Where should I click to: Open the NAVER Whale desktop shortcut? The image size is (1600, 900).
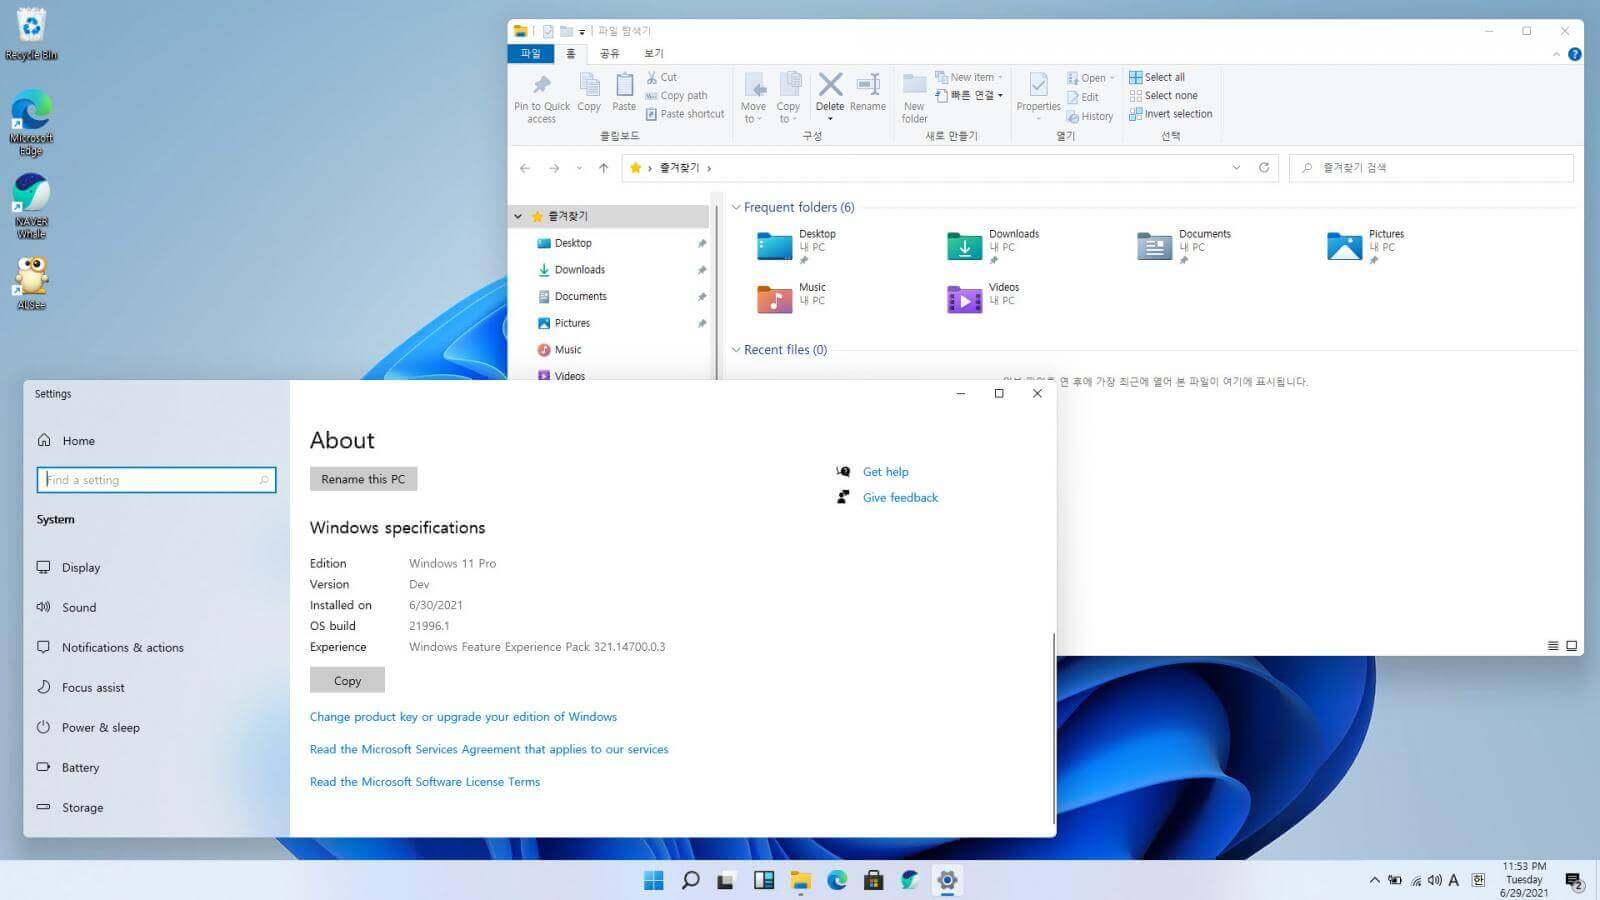(31, 206)
